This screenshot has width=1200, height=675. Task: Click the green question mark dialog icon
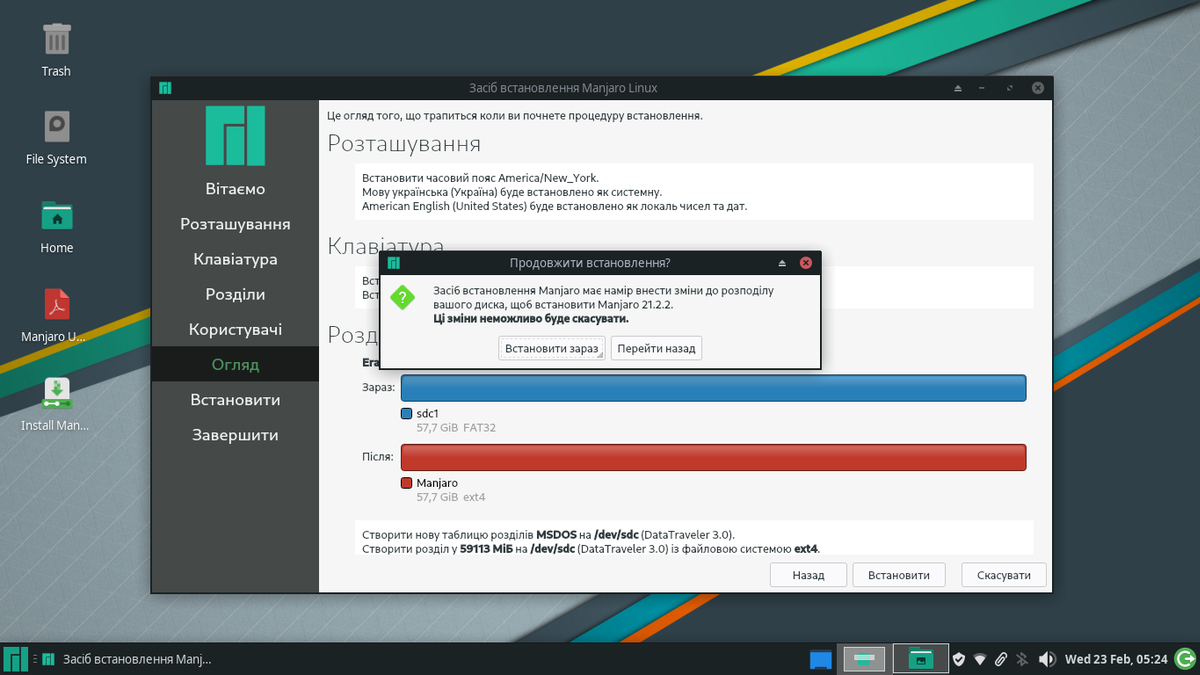[x=403, y=297]
